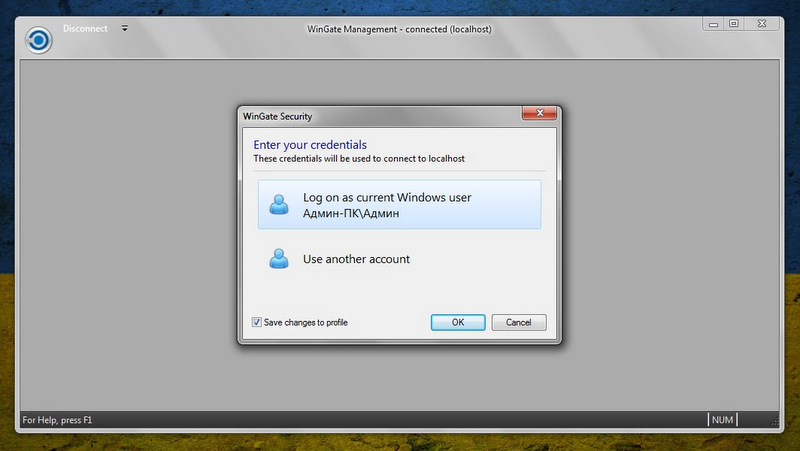Close the WinGate Management window
The image size is (800, 451).
click(x=762, y=23)
